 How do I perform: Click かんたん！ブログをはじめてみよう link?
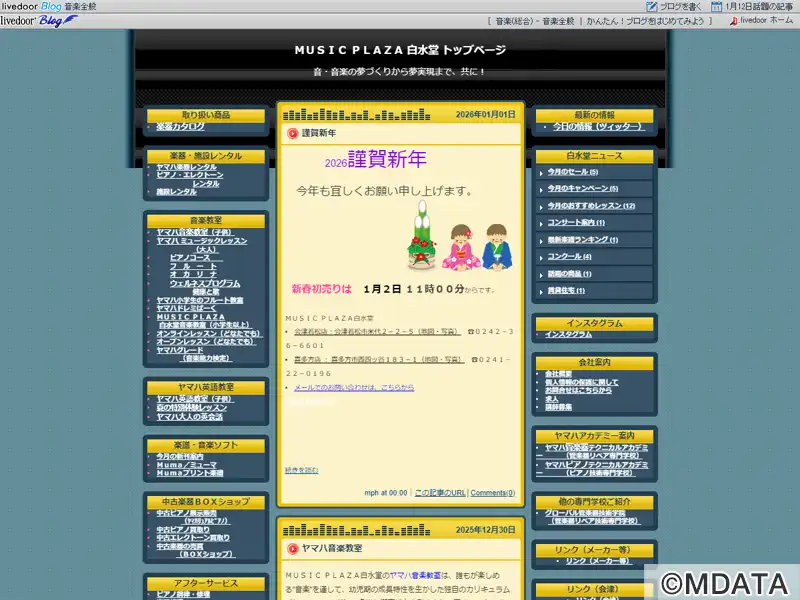pos(645,21)
